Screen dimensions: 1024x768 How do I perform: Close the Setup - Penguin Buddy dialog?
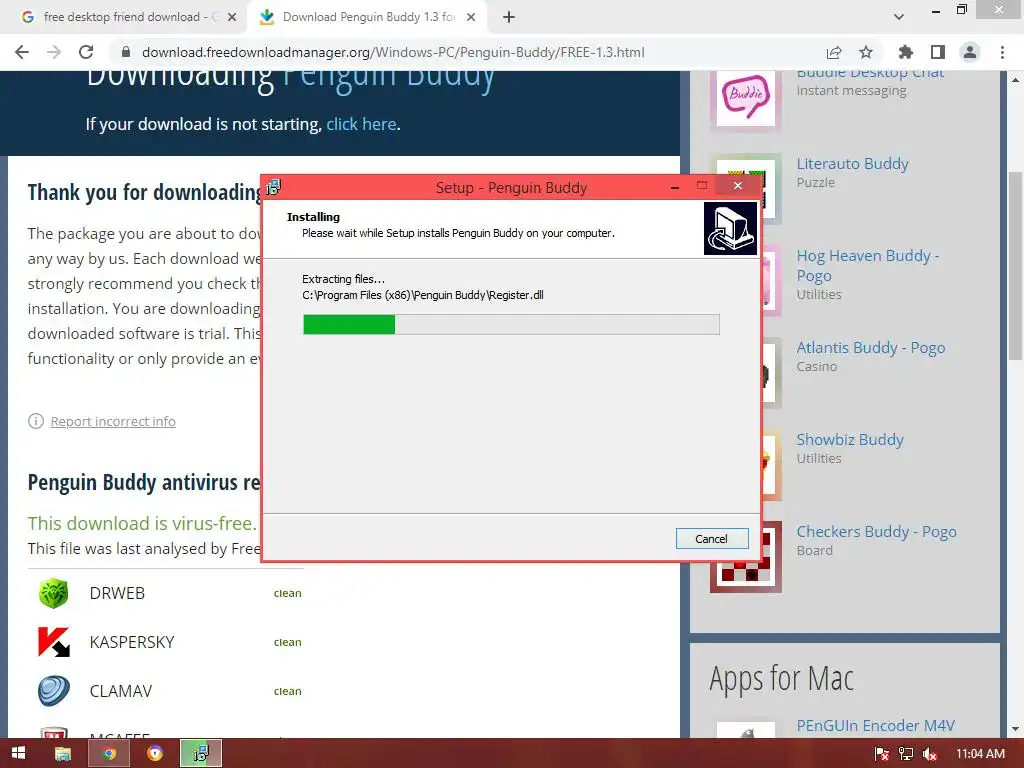click(x=738, y=186)
